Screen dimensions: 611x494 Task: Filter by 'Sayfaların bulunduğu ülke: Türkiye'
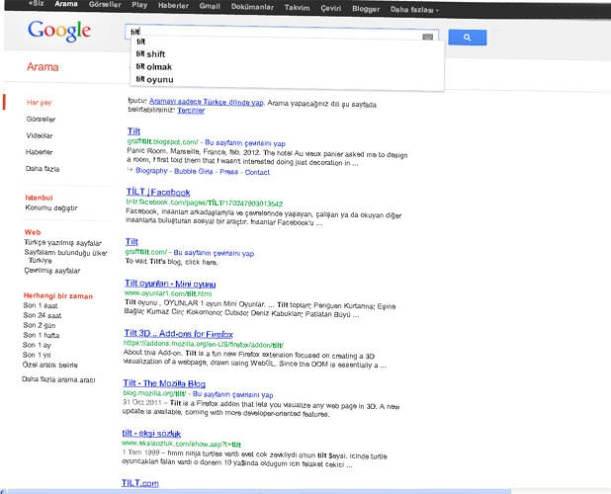(x=65, y=256)
